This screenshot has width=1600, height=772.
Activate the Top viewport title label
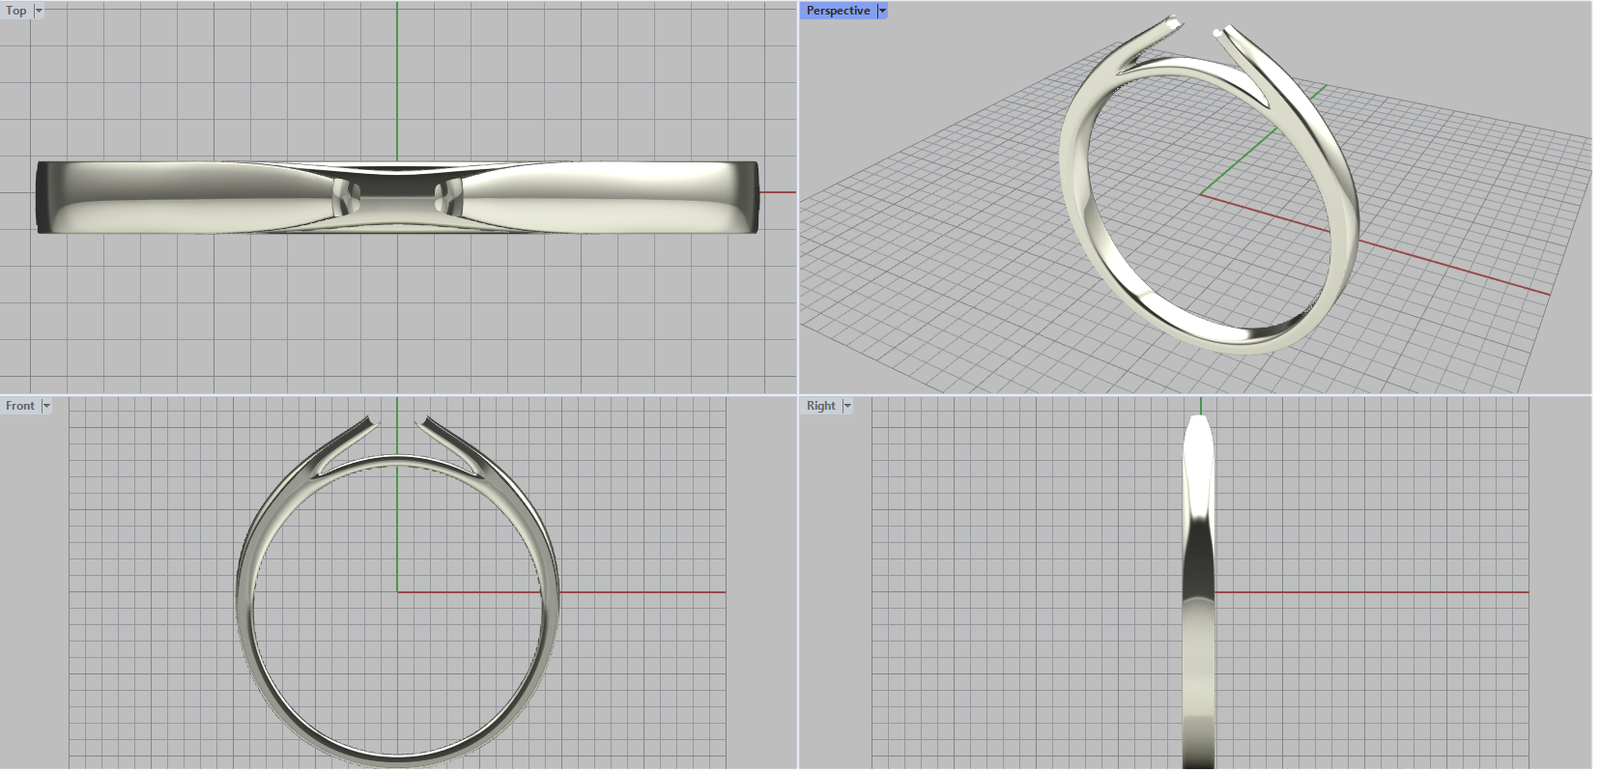click(17, 11)
